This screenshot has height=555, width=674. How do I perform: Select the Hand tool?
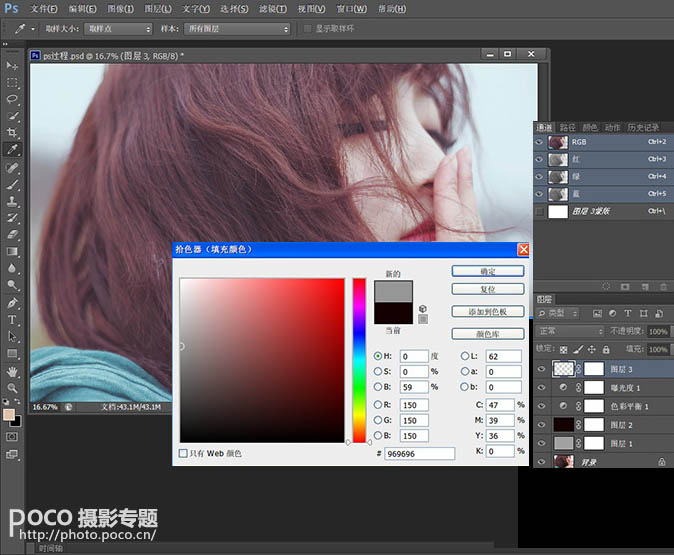pos(13,371)
